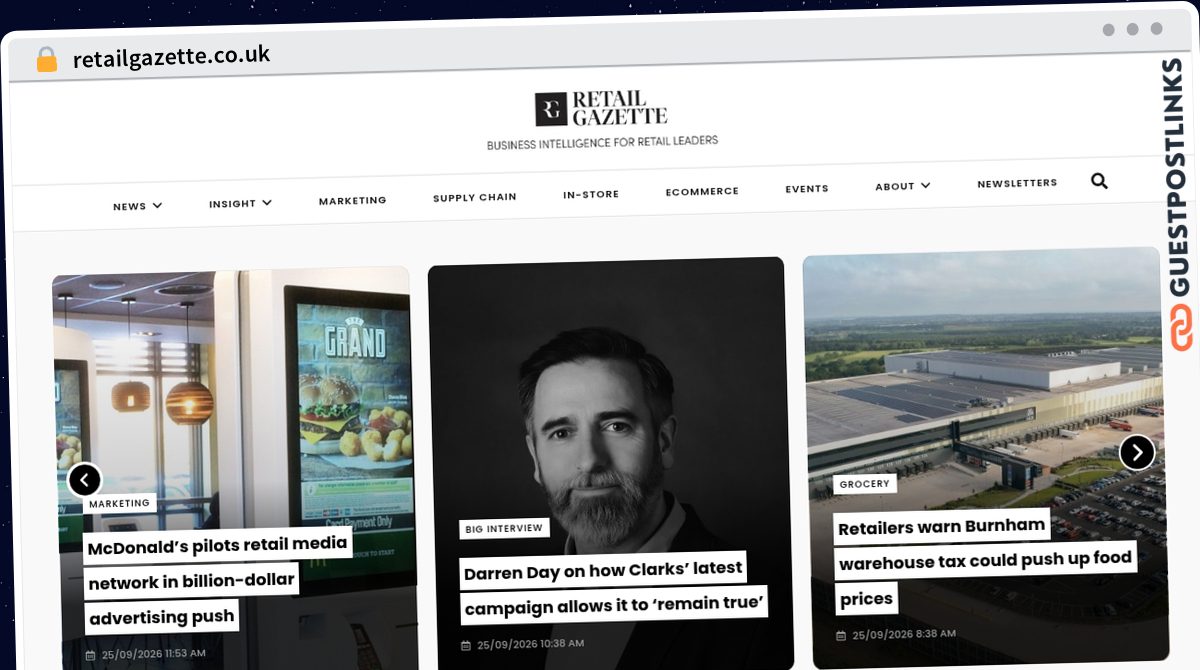Click the Marketing category tag
This screenshot has height=670, width=1200.
coord(120,503)
